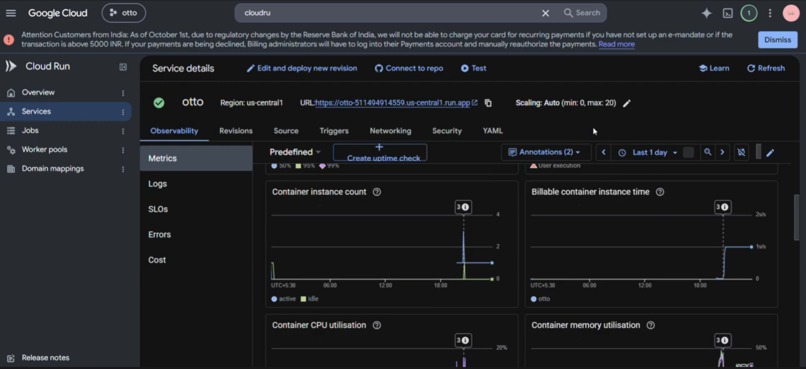Click Connect to repo
This screenshot has height=369, width=806.
click(409, 68)
